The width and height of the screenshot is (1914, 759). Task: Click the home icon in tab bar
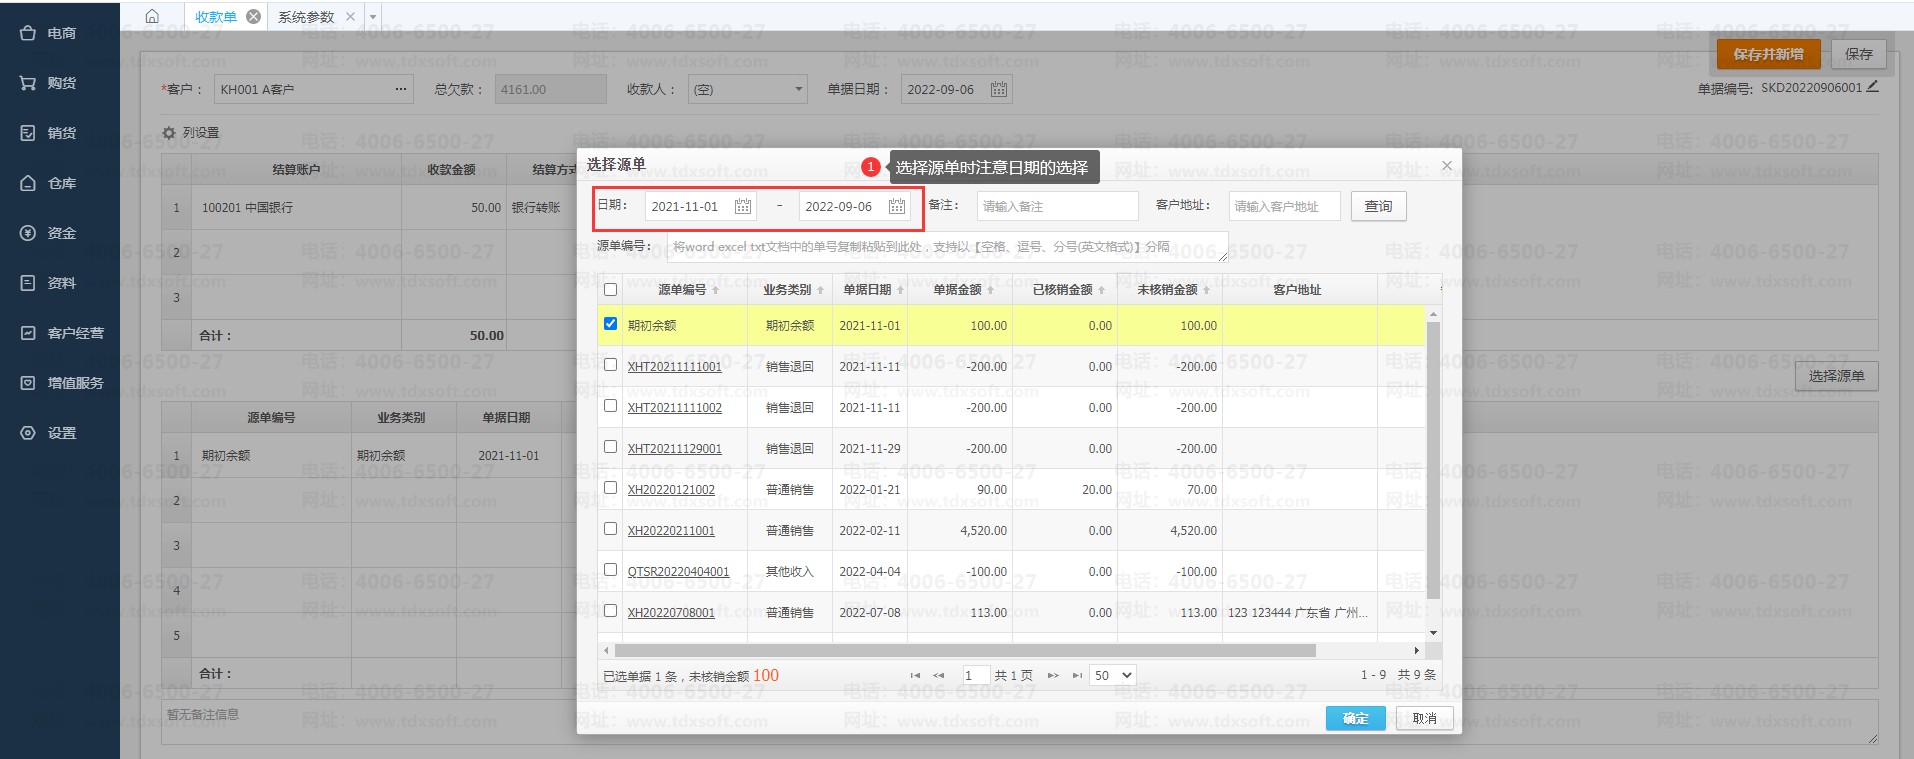pos(152,16)
